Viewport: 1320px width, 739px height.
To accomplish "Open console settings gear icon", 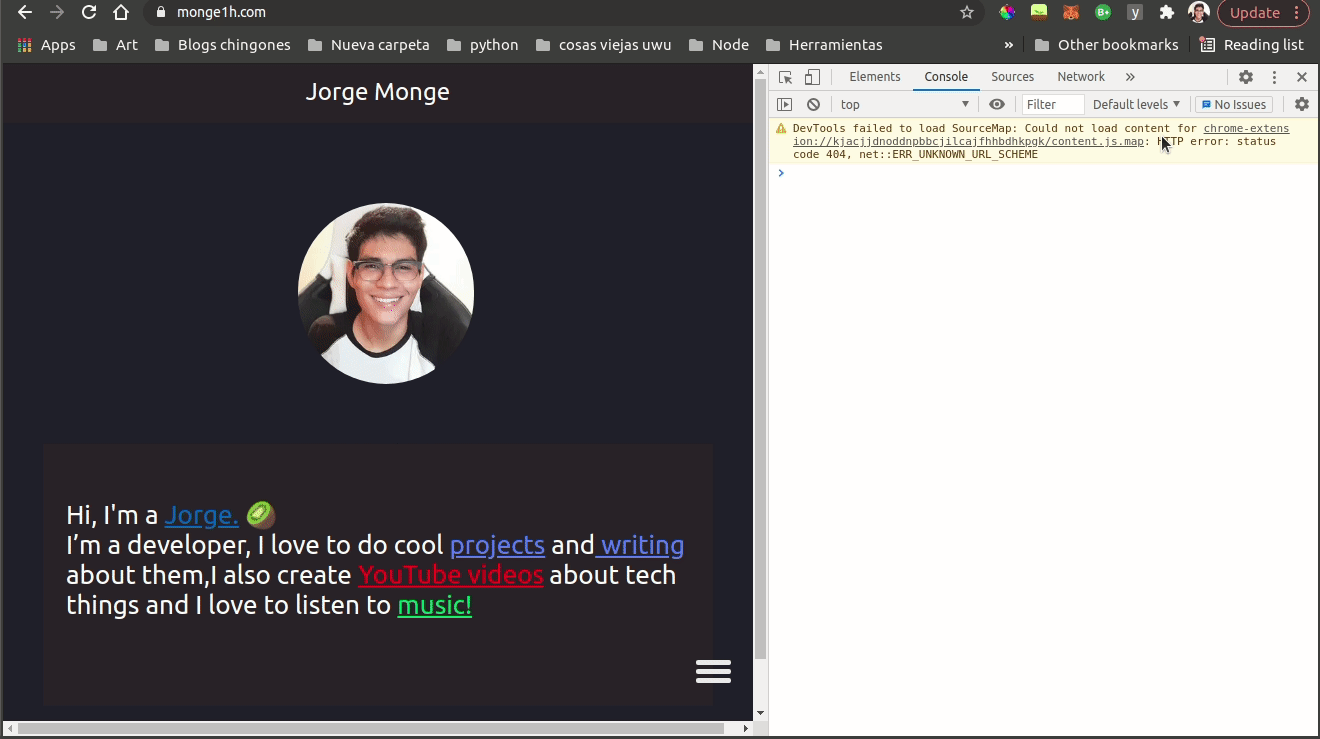I will (1302, 104).
